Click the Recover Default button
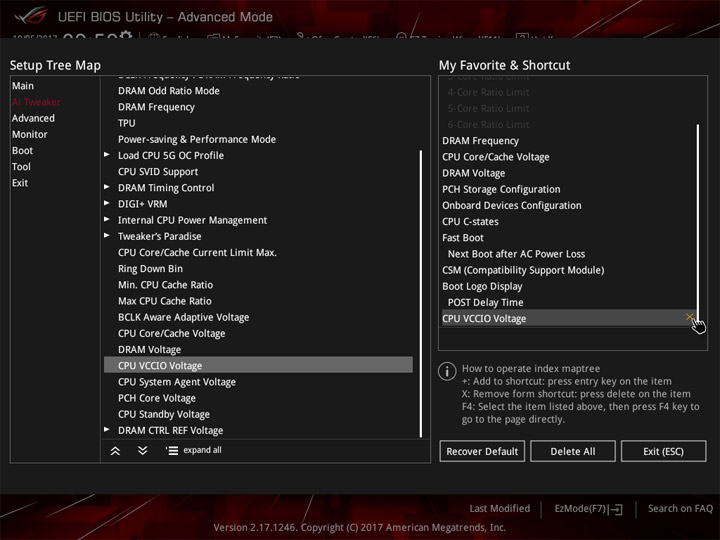This screenshot has width=720, height=540. 482,451
